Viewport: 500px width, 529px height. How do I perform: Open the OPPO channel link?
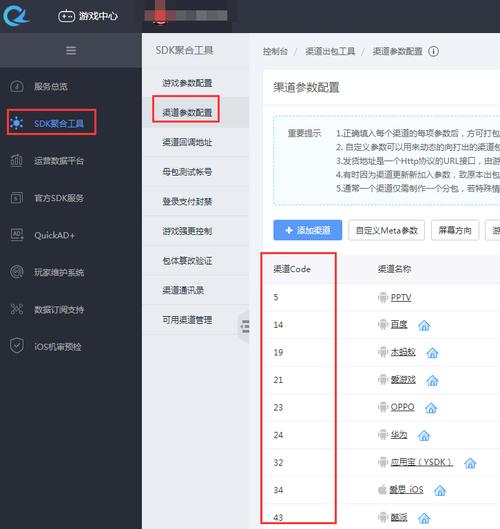402,407
